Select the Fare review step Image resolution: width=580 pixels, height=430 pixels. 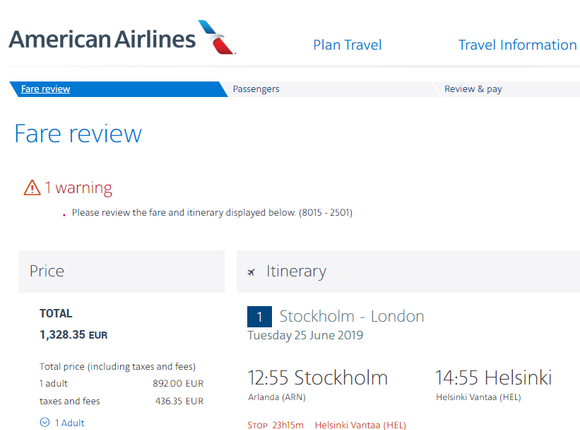(x=45, y=89)
